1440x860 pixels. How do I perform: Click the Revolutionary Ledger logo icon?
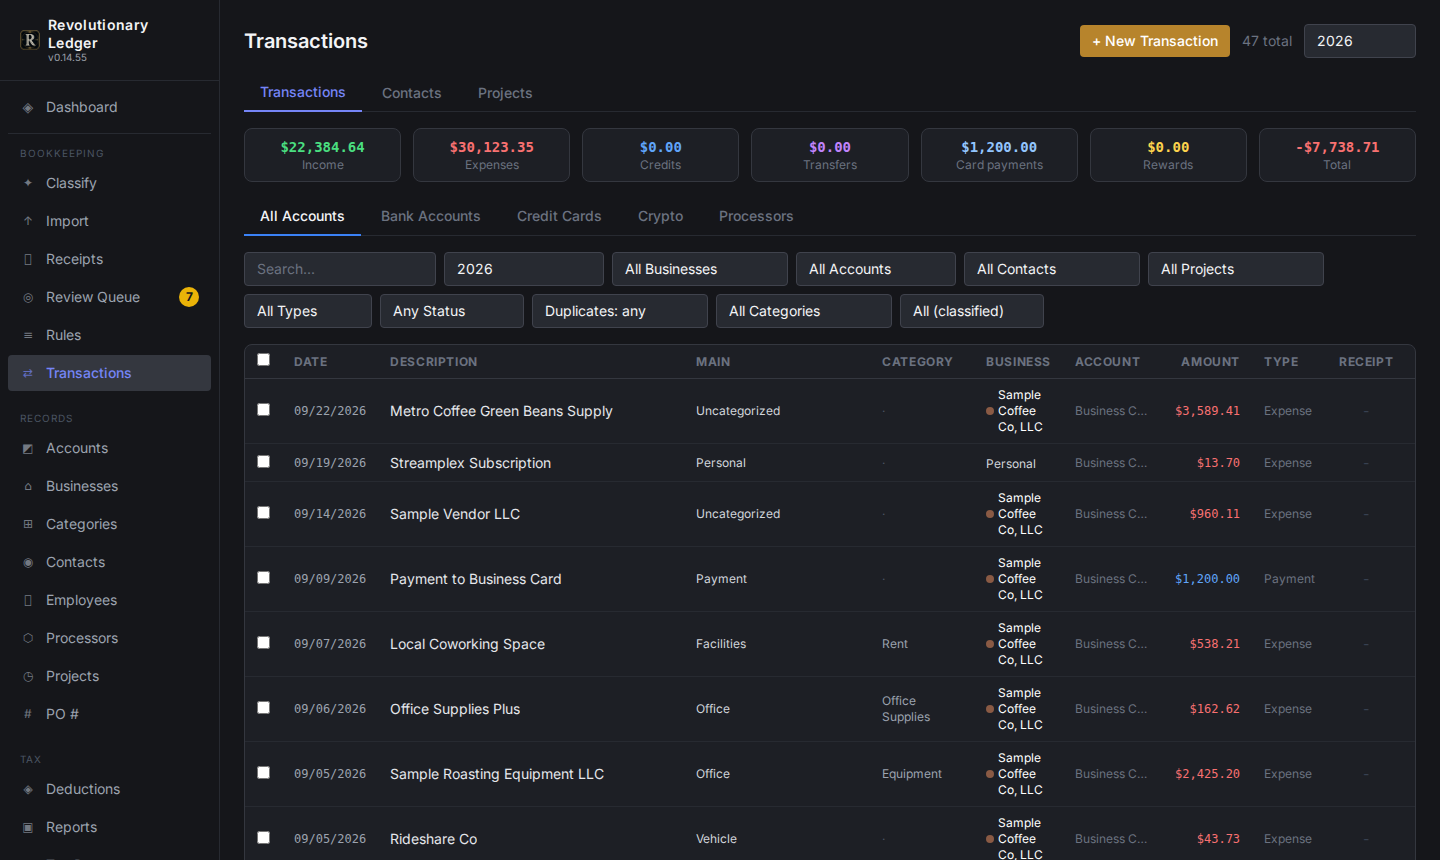click(x=30, y=40)
